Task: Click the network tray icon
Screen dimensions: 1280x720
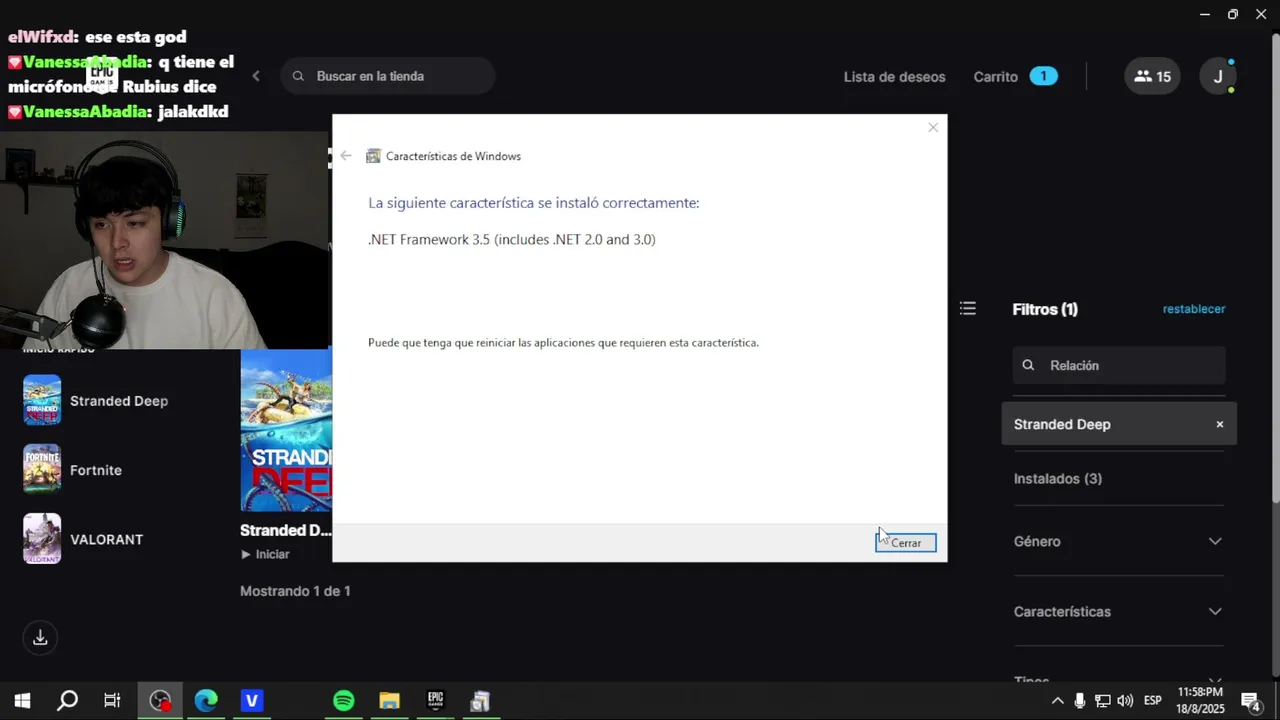Action: 1102,701
